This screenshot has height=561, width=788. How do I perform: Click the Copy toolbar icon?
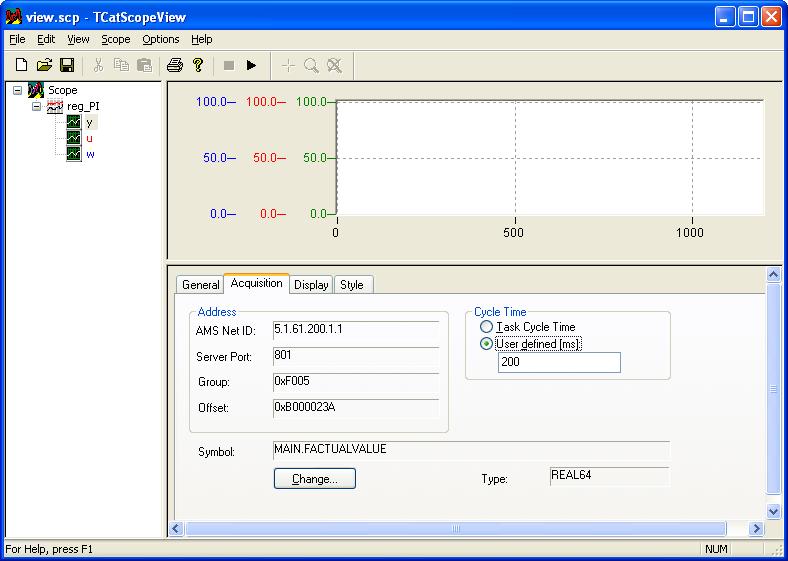coord(121,65)
